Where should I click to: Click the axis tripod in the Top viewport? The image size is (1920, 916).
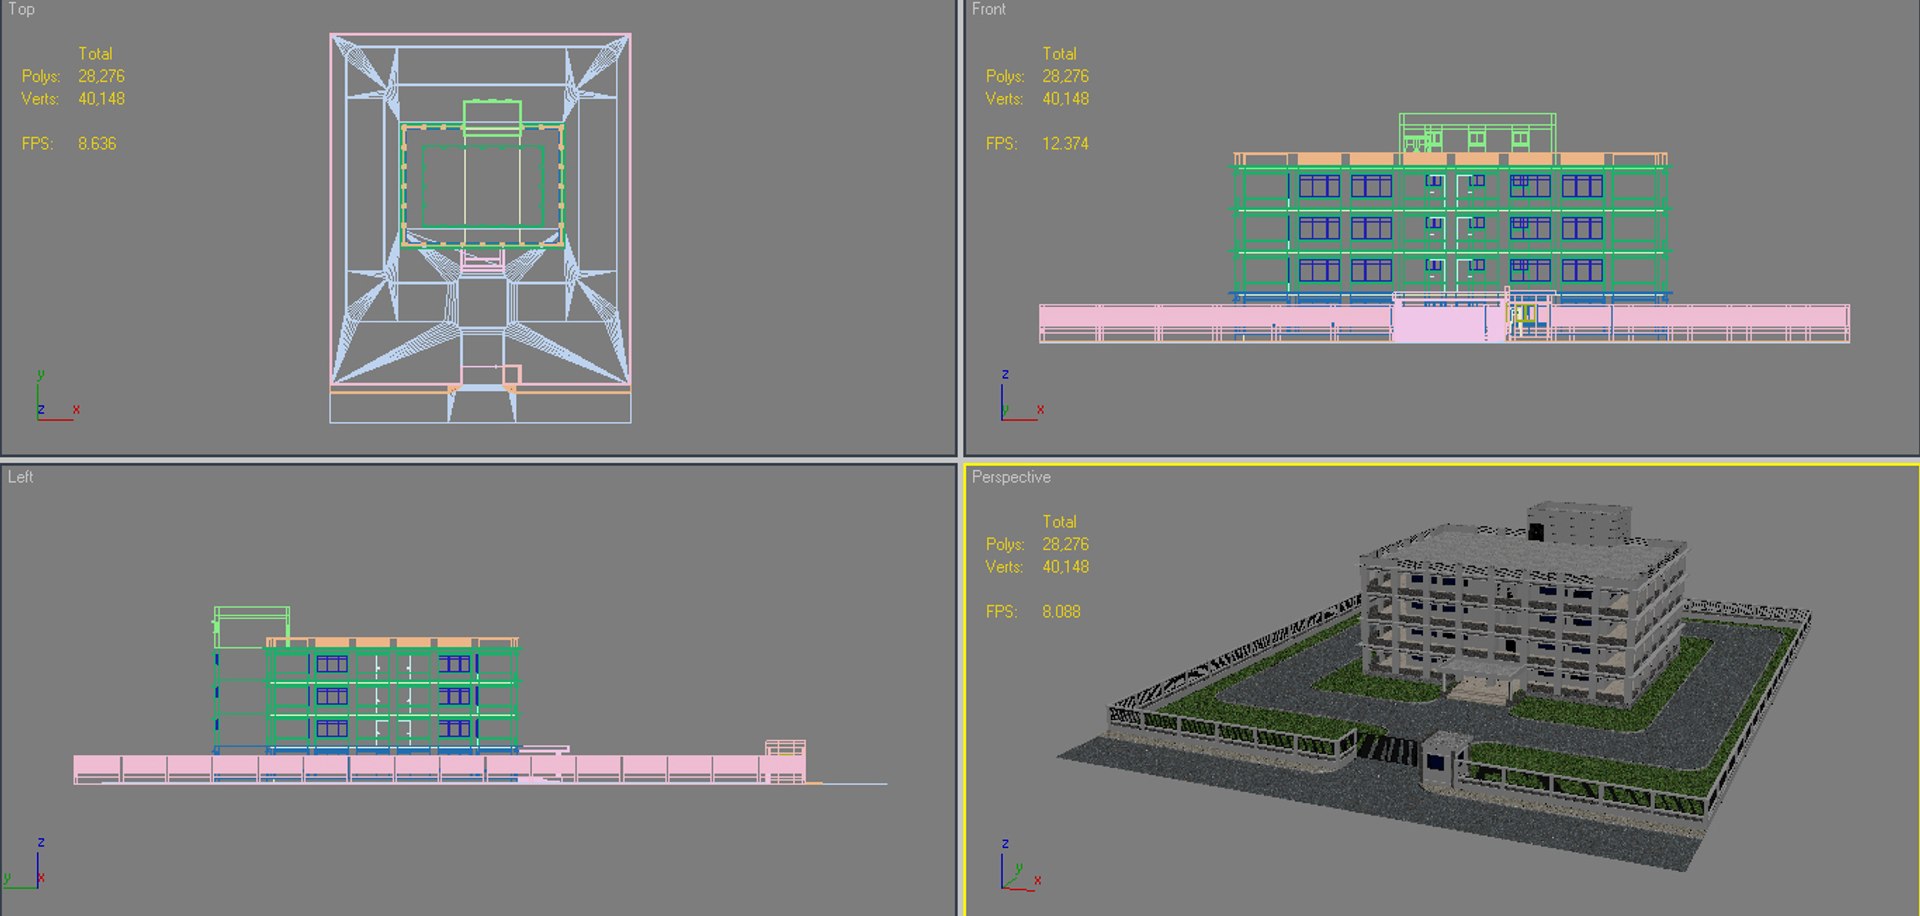point(56,396)
